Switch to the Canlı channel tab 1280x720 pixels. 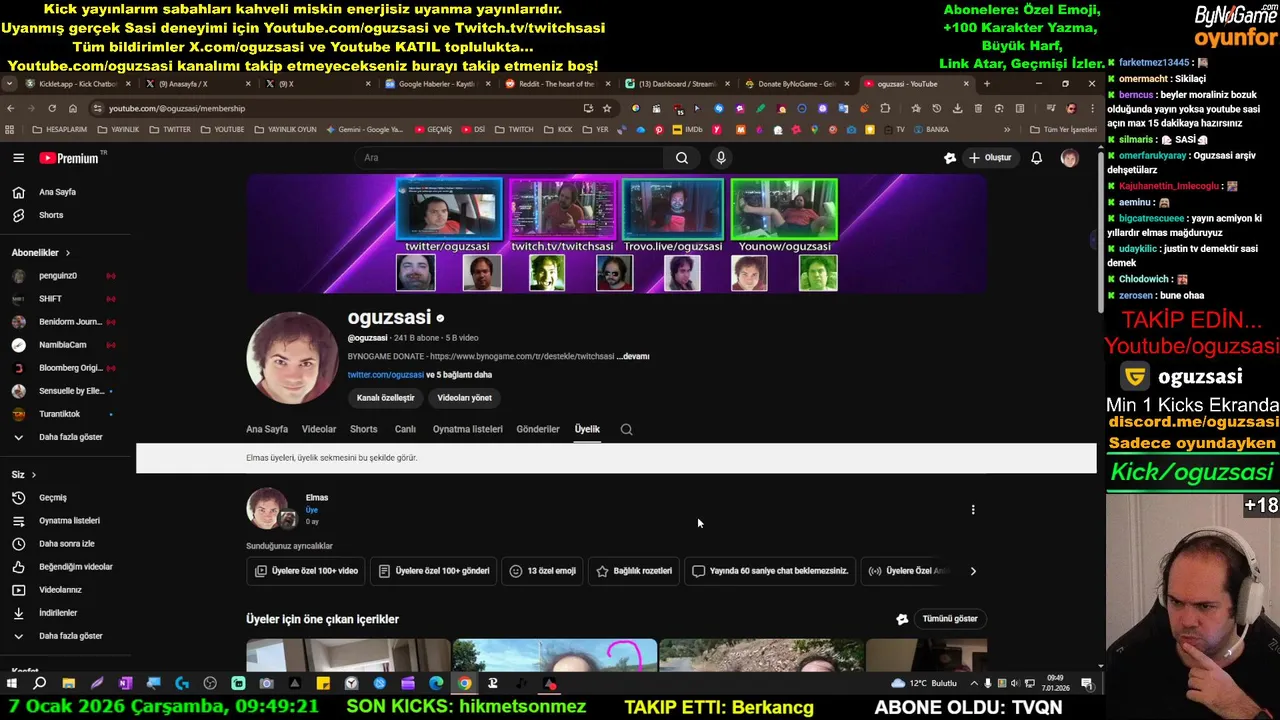[405, 429]
